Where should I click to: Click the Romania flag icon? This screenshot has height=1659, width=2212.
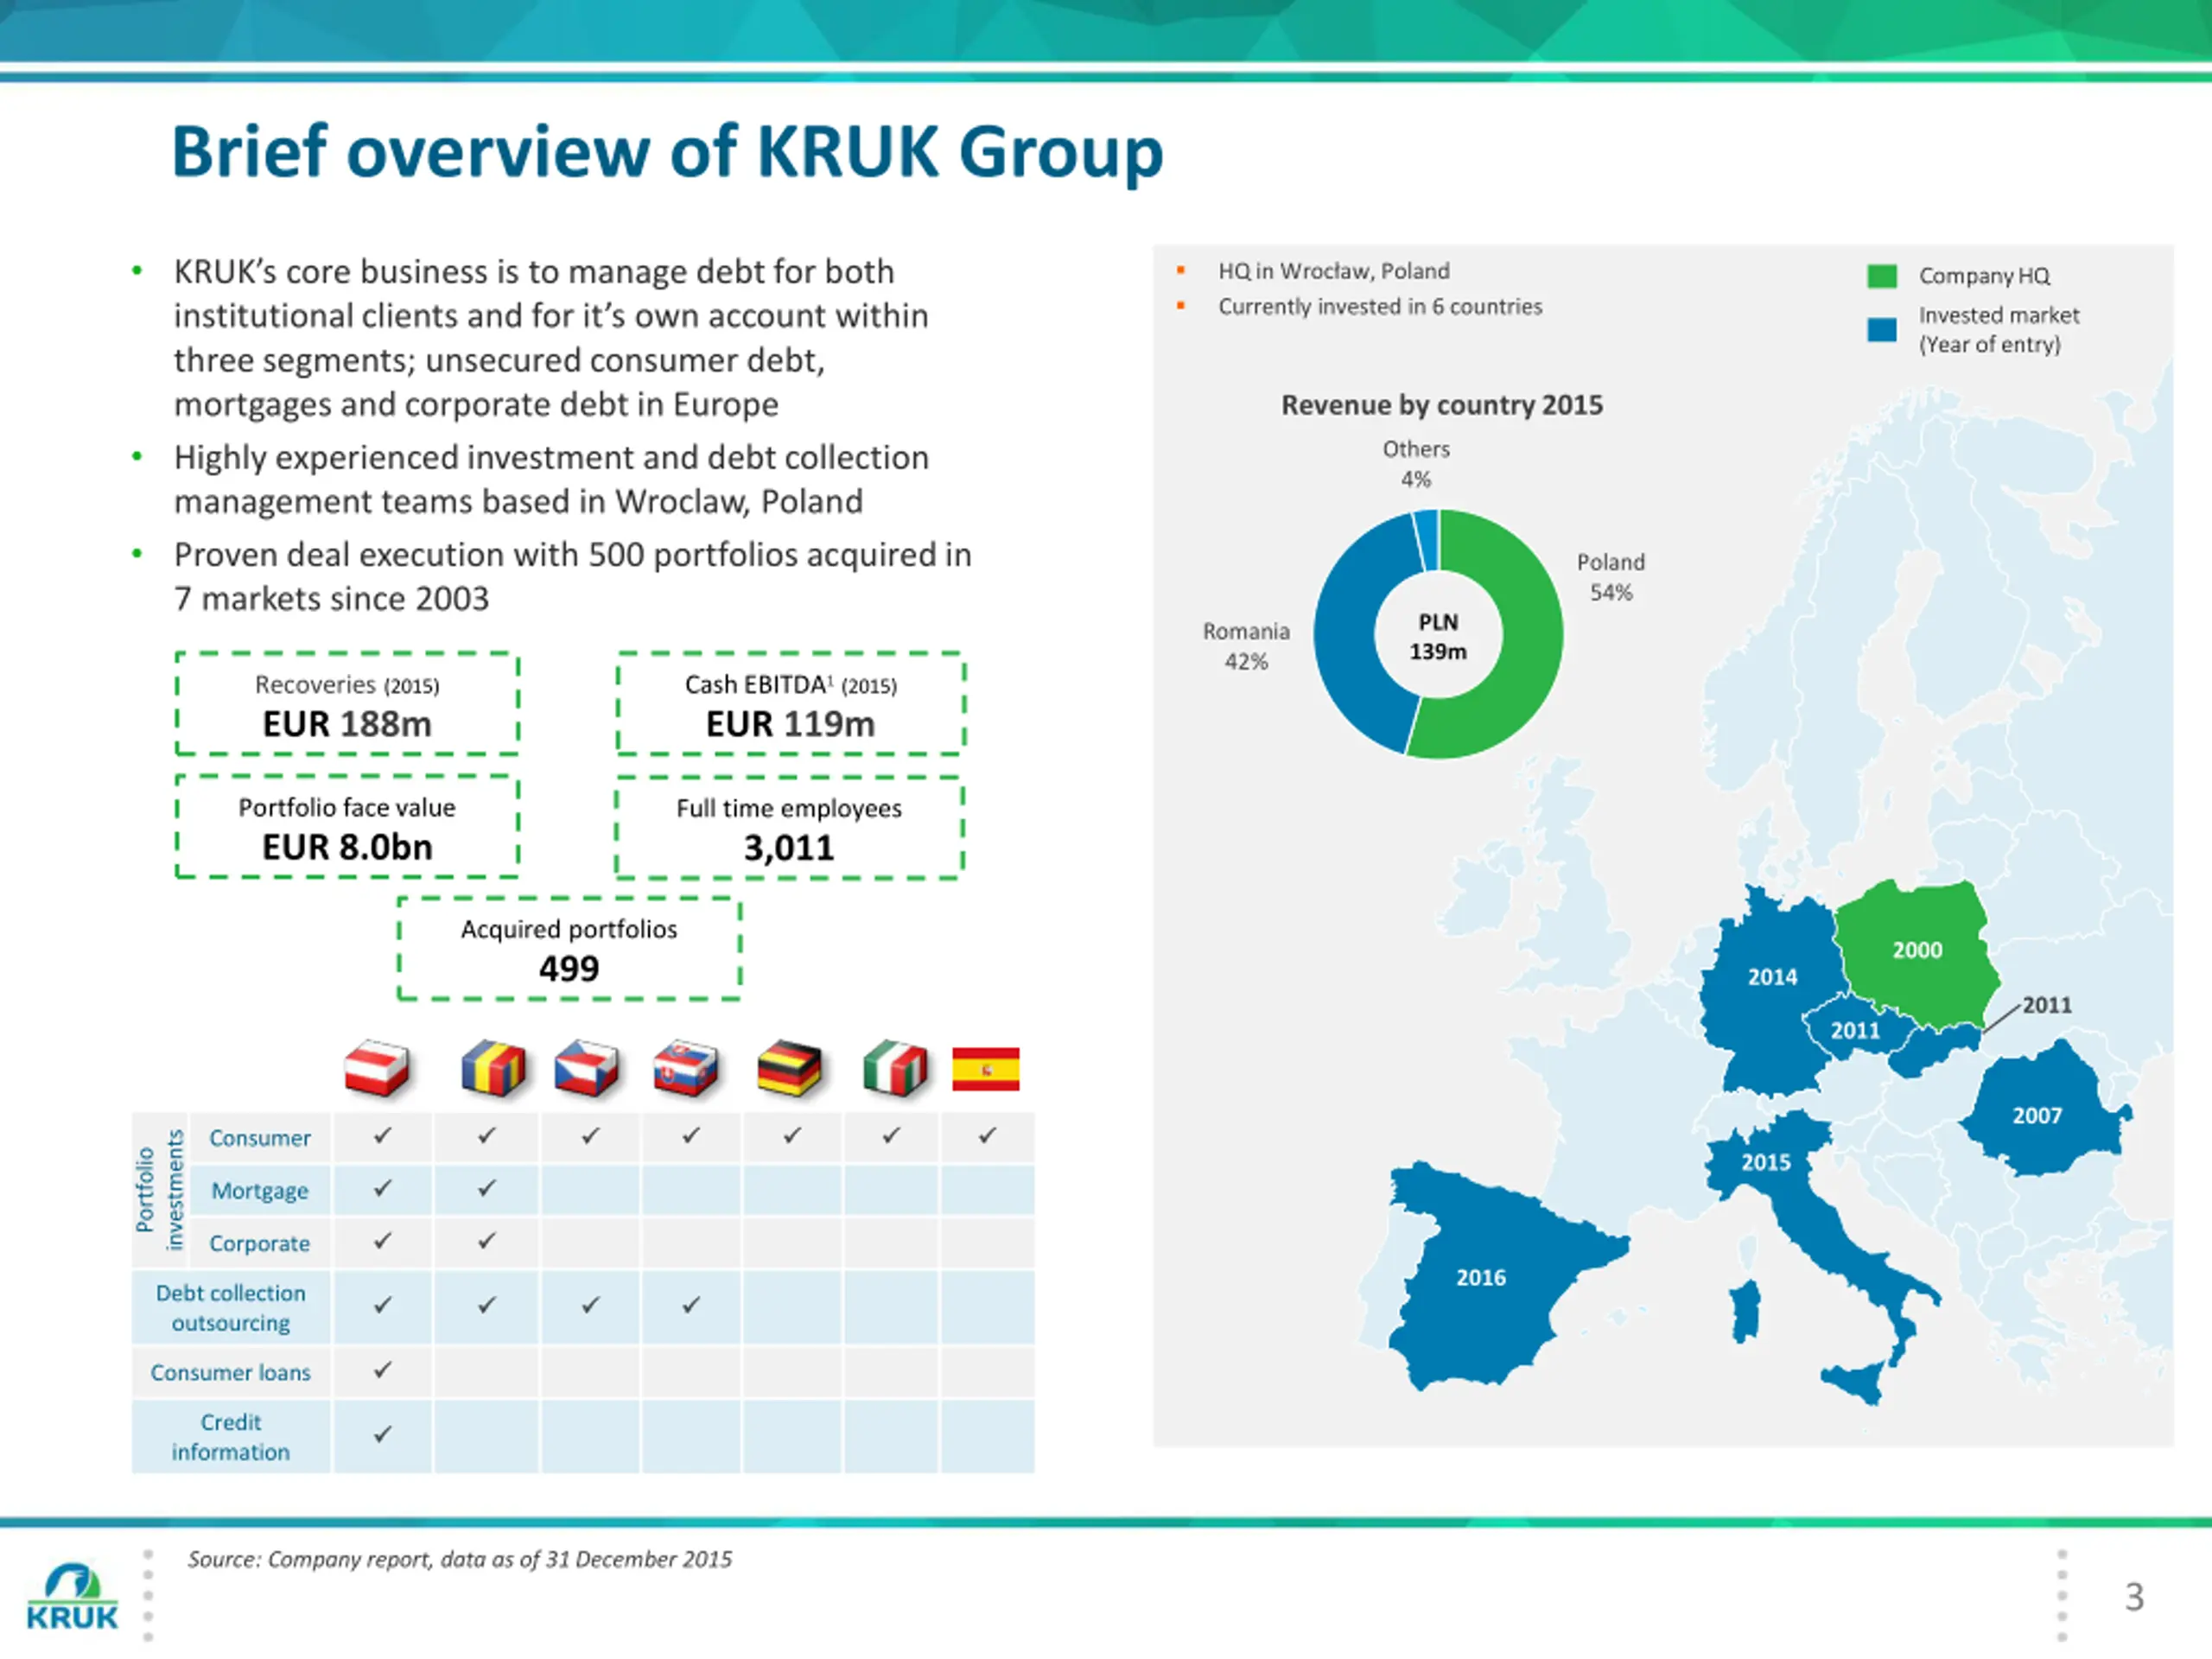[x=494, y=1068]
